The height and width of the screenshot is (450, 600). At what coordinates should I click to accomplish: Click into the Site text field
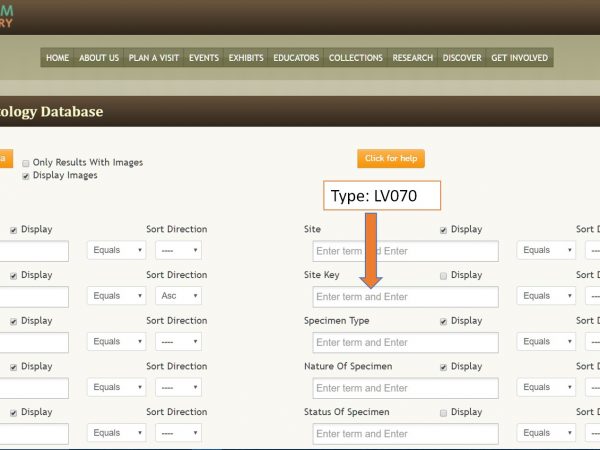(x=405, y=251)
